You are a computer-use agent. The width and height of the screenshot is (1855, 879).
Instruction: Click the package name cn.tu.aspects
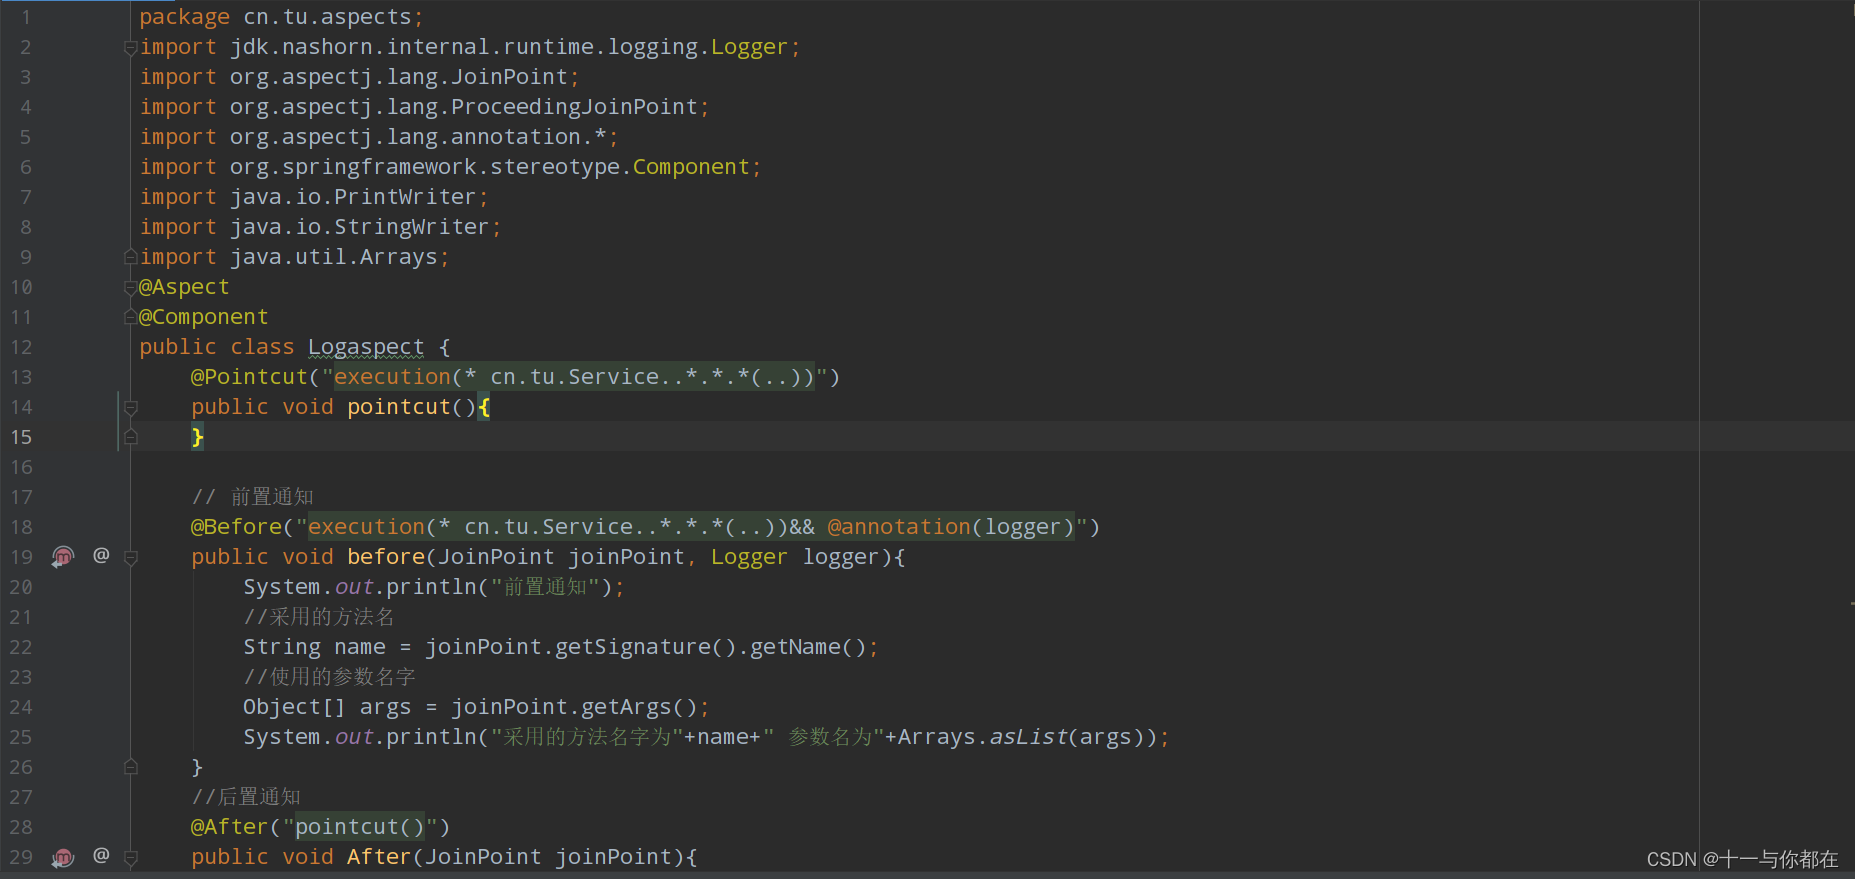pos(327,17)
